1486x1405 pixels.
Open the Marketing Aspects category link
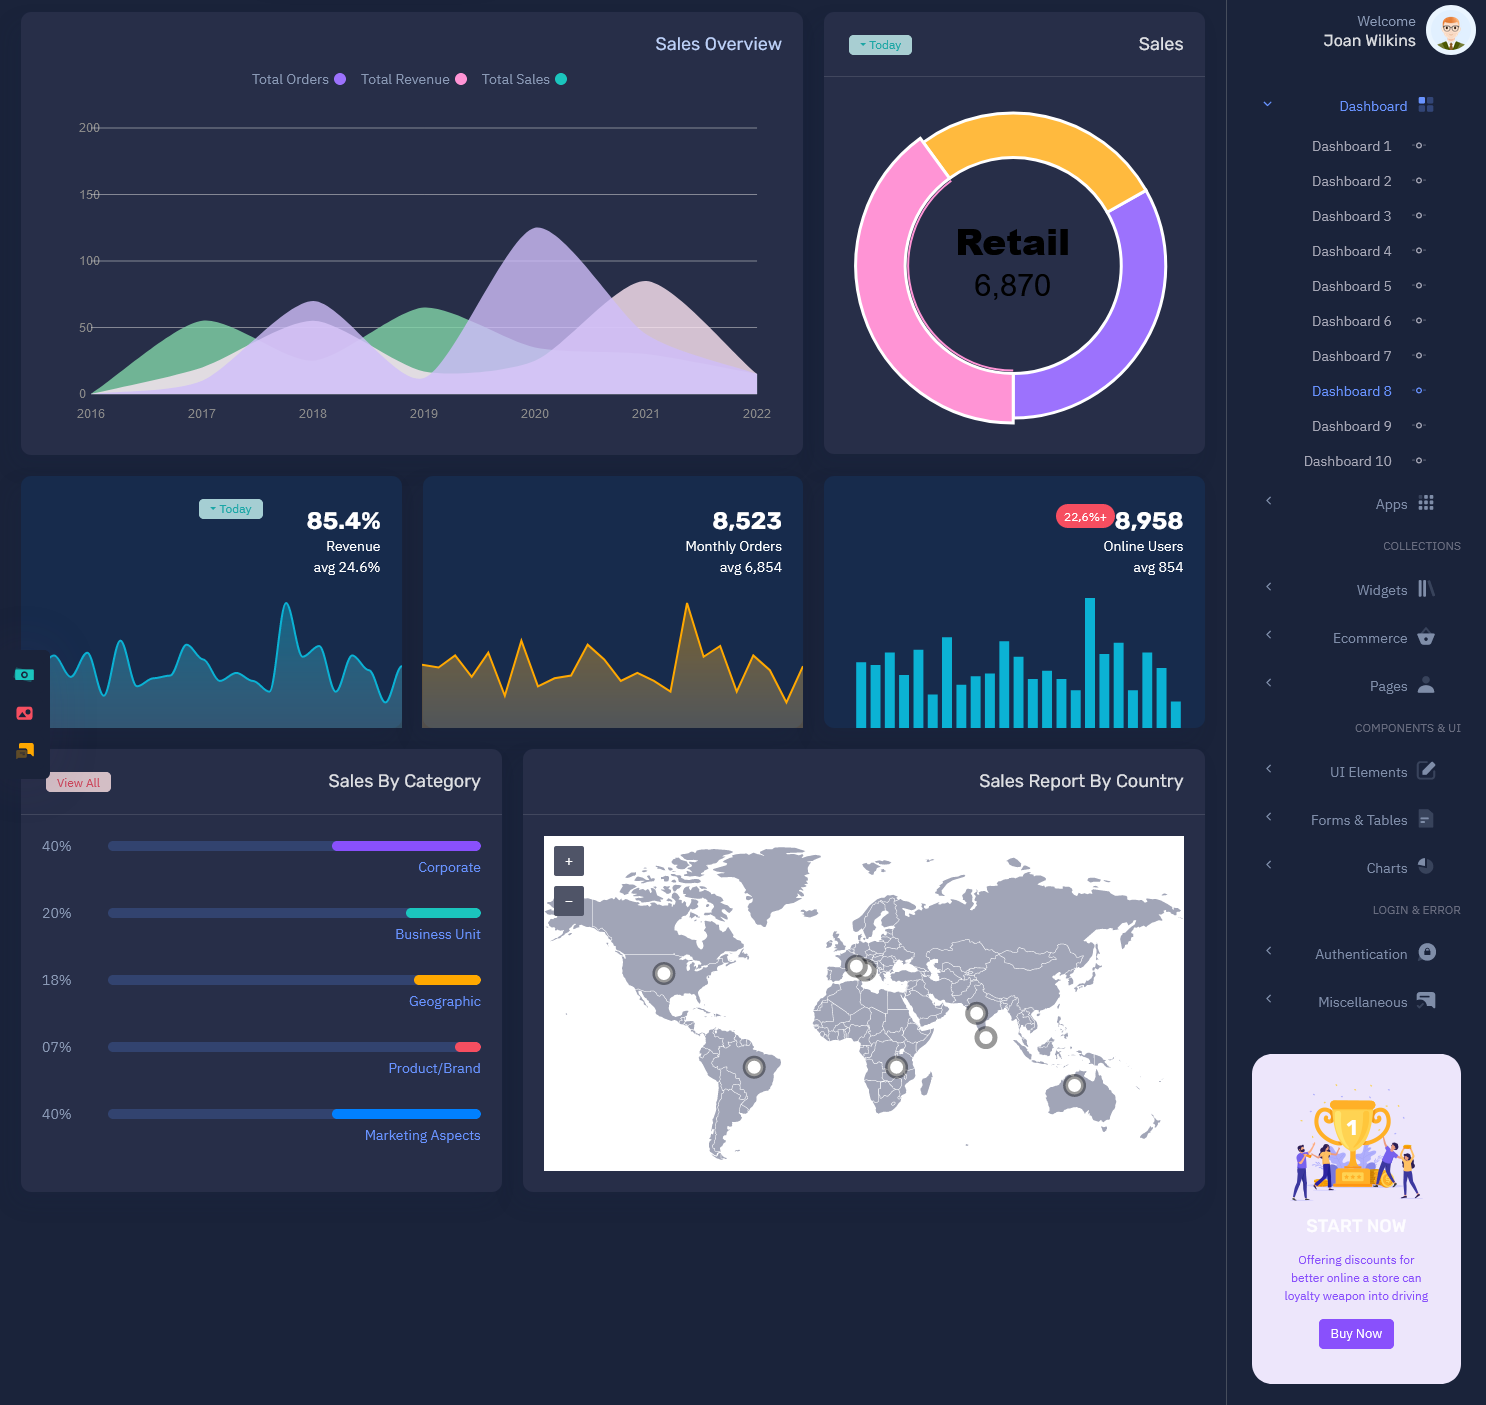pos(422,1135)
